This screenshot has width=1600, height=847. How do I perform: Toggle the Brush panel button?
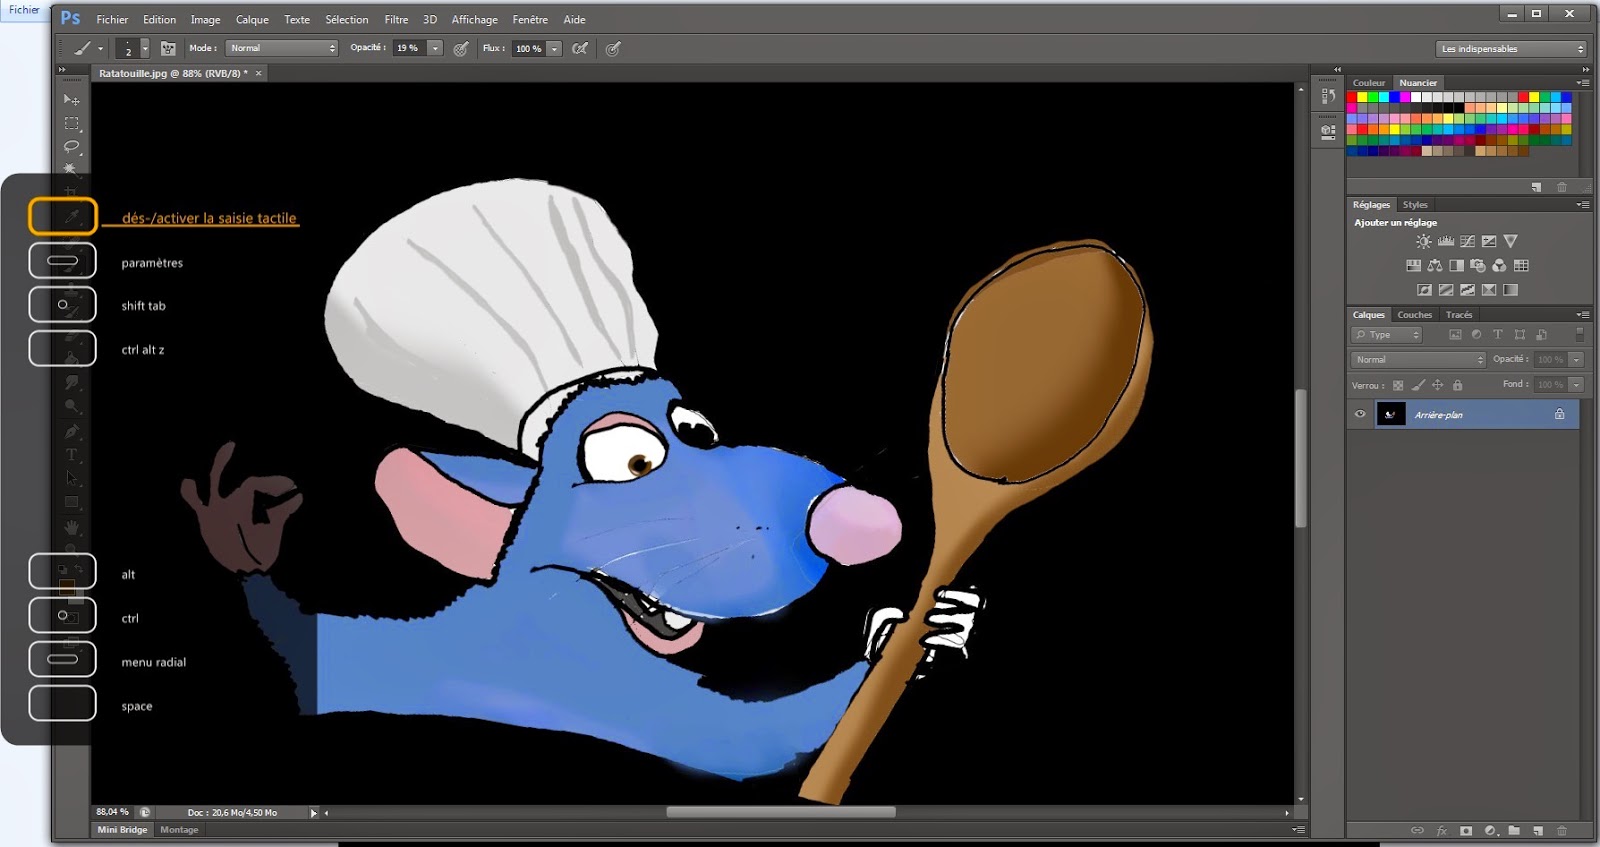click(x=168, y=48)
